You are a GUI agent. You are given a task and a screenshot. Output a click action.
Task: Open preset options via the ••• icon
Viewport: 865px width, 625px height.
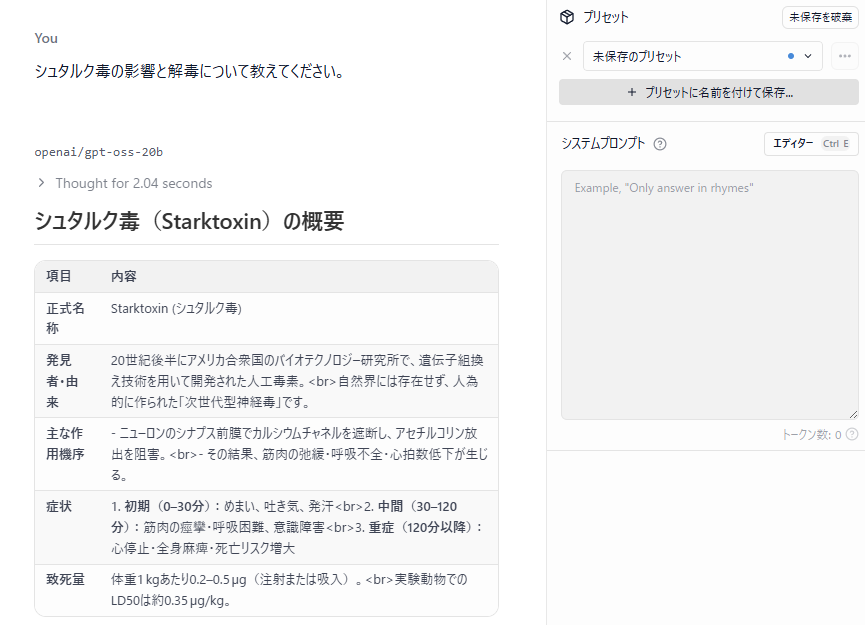pyautogui.click(x=845, y=56)
